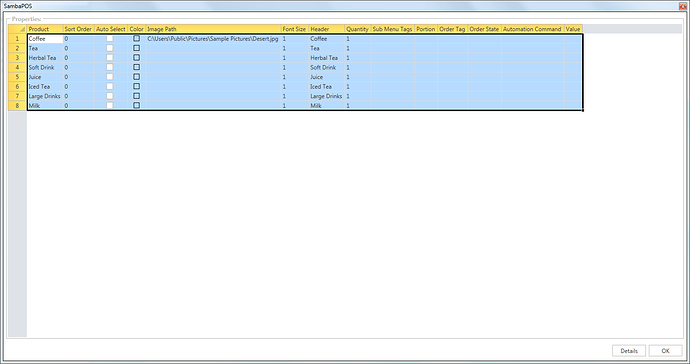Select the Soft Drink product cell
This screenshot has width=690, height=364.
tap(45, 67)
